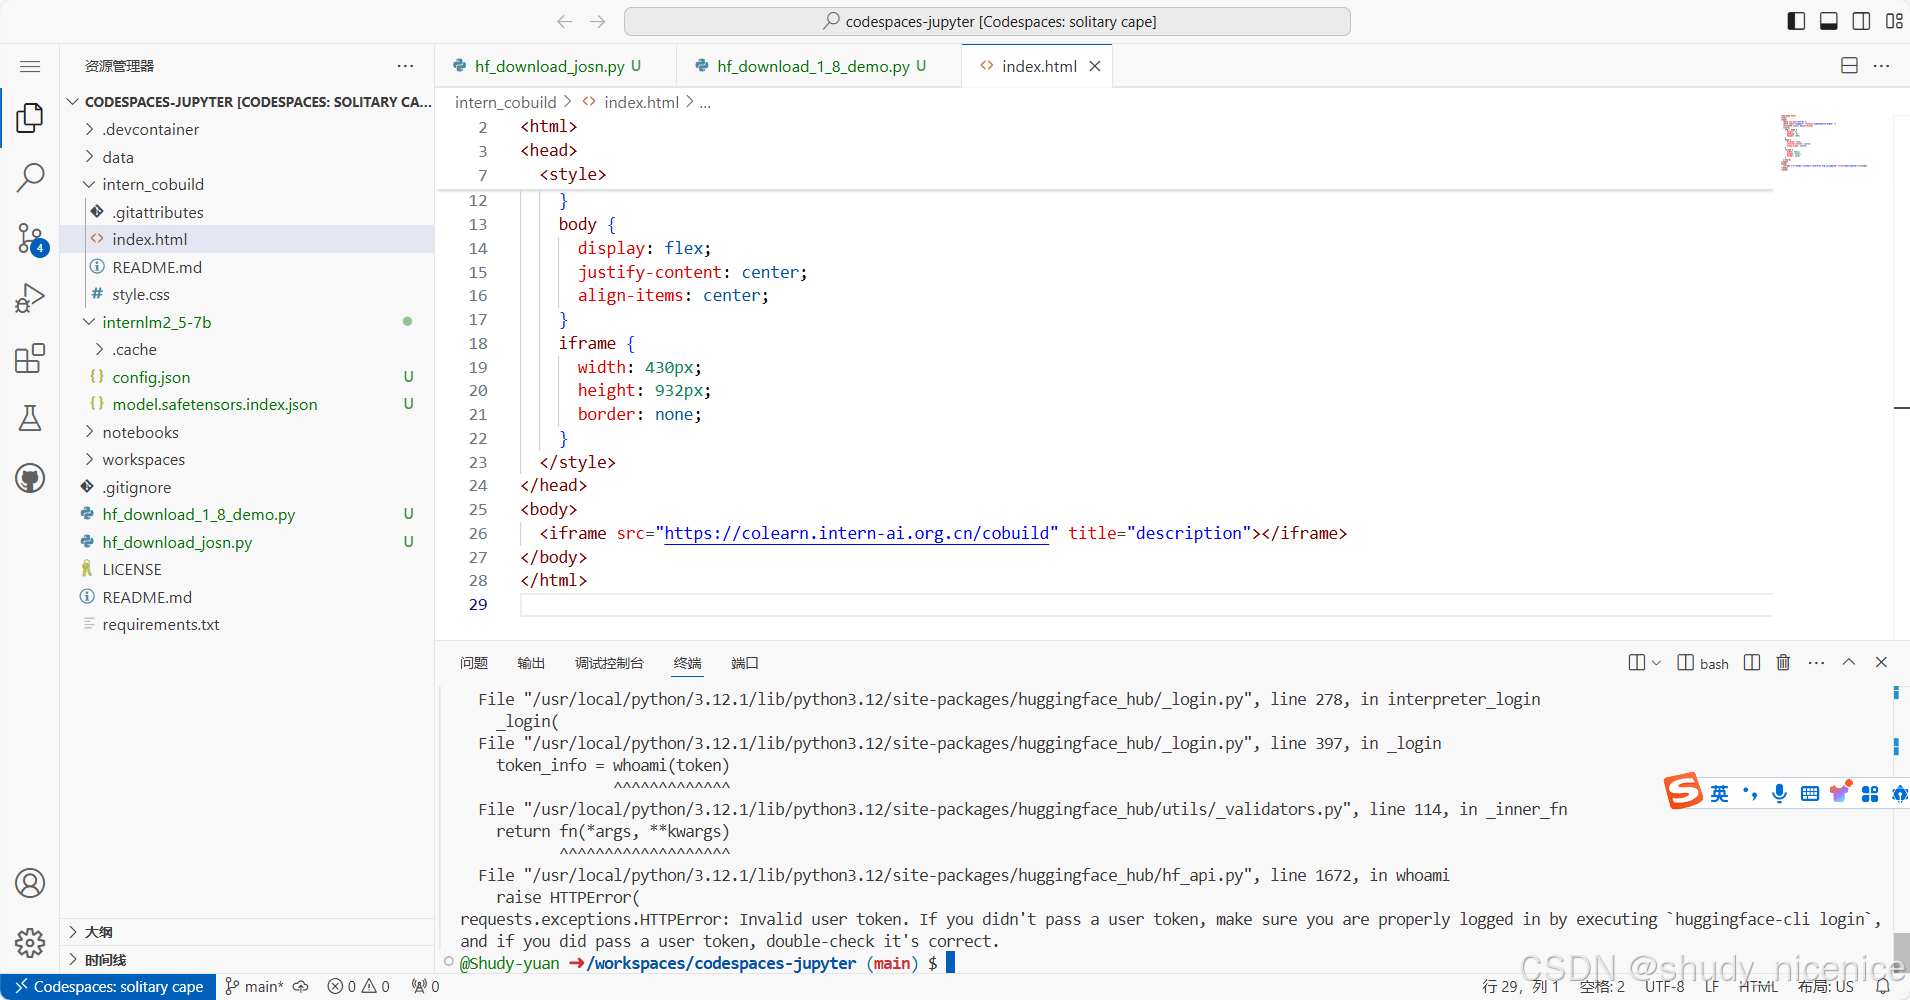This screenshot has width=1910, height=1000.
Task: Go forward with the right arrow
Action: click(598, 21)
